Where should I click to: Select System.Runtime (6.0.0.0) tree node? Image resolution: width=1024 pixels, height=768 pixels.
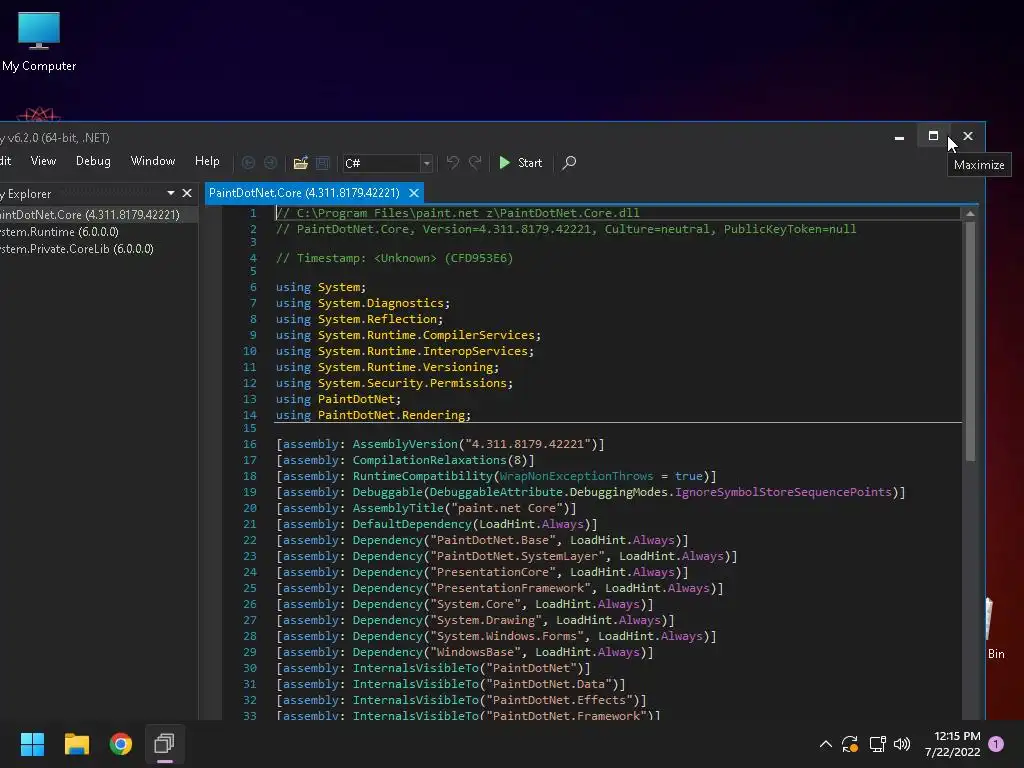point(59,232)
